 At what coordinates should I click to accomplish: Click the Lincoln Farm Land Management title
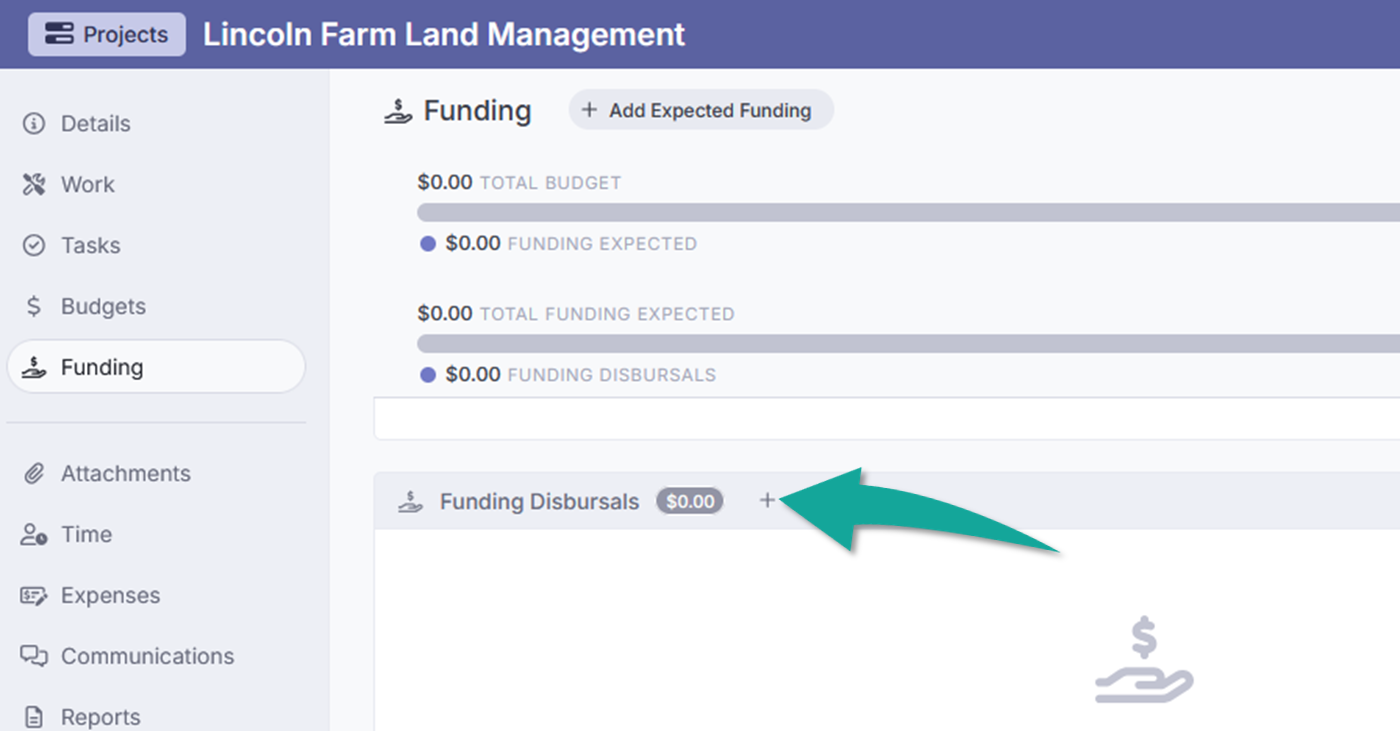coord(444,34)
